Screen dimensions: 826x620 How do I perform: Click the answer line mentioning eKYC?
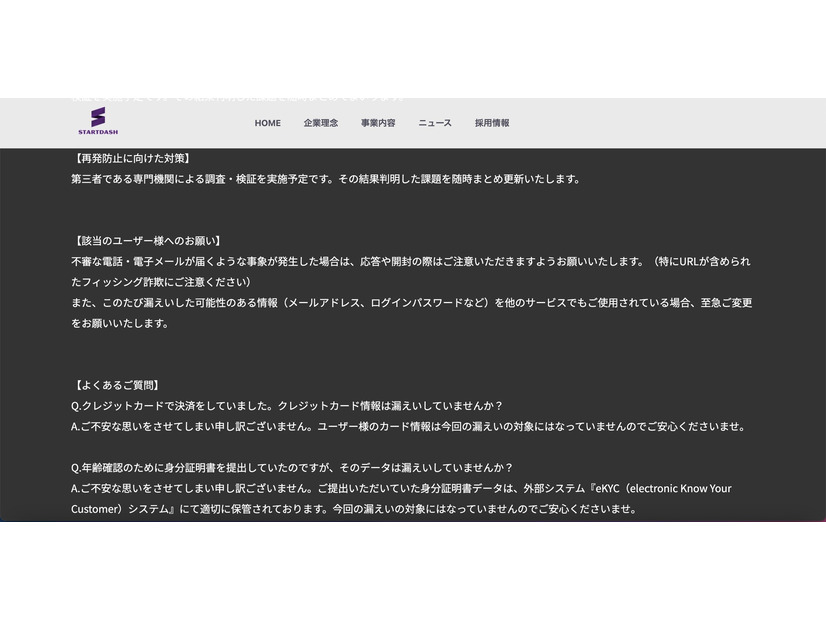401,488
